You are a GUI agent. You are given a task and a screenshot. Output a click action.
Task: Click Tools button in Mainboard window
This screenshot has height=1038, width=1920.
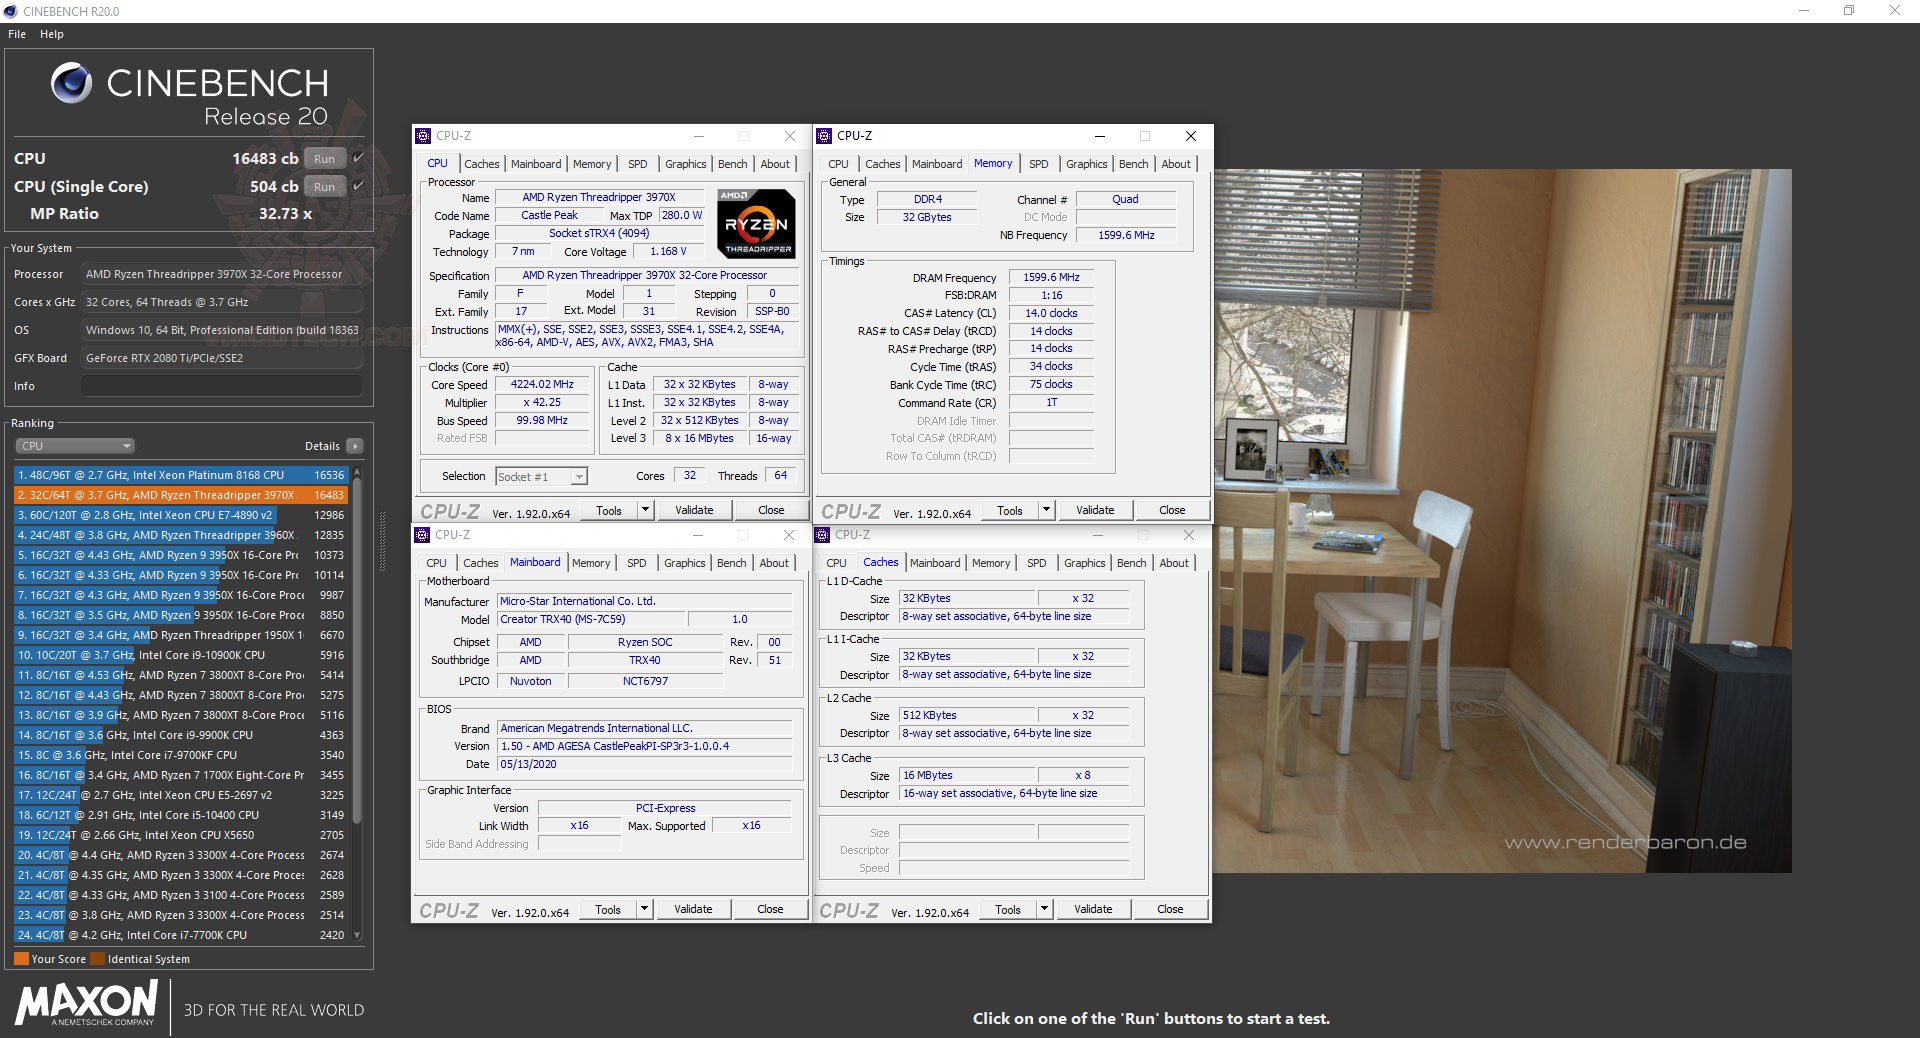pyautogui.click(x=608, y=909)
